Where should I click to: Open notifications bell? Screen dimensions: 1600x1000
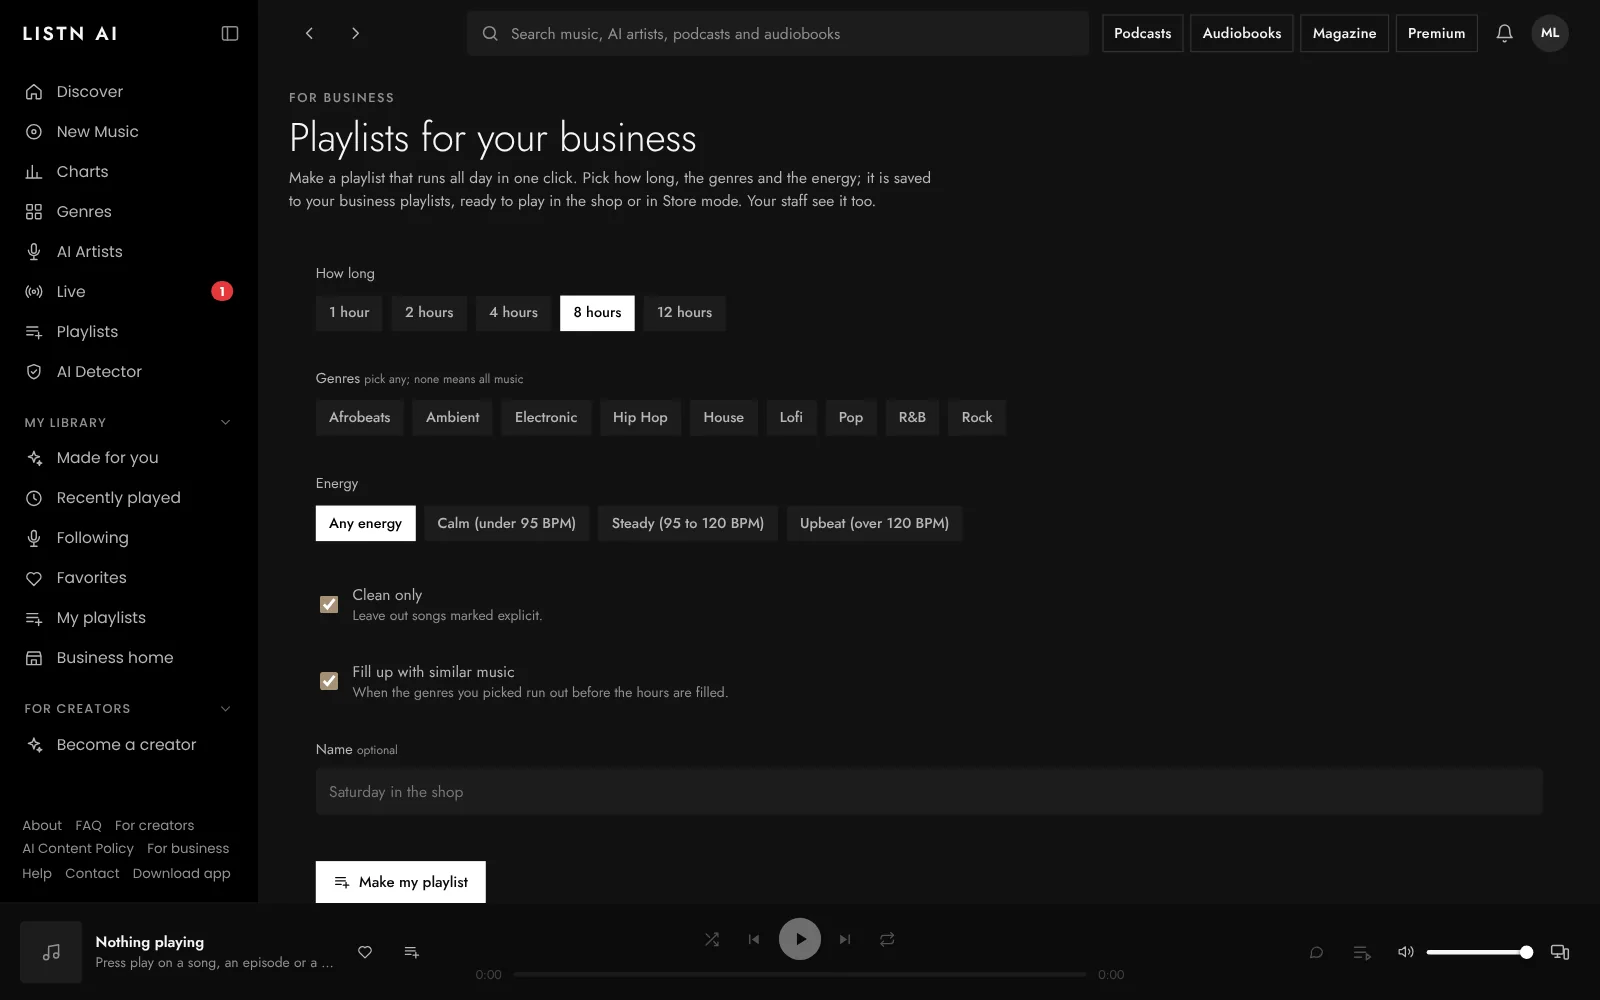(1504, 33)
